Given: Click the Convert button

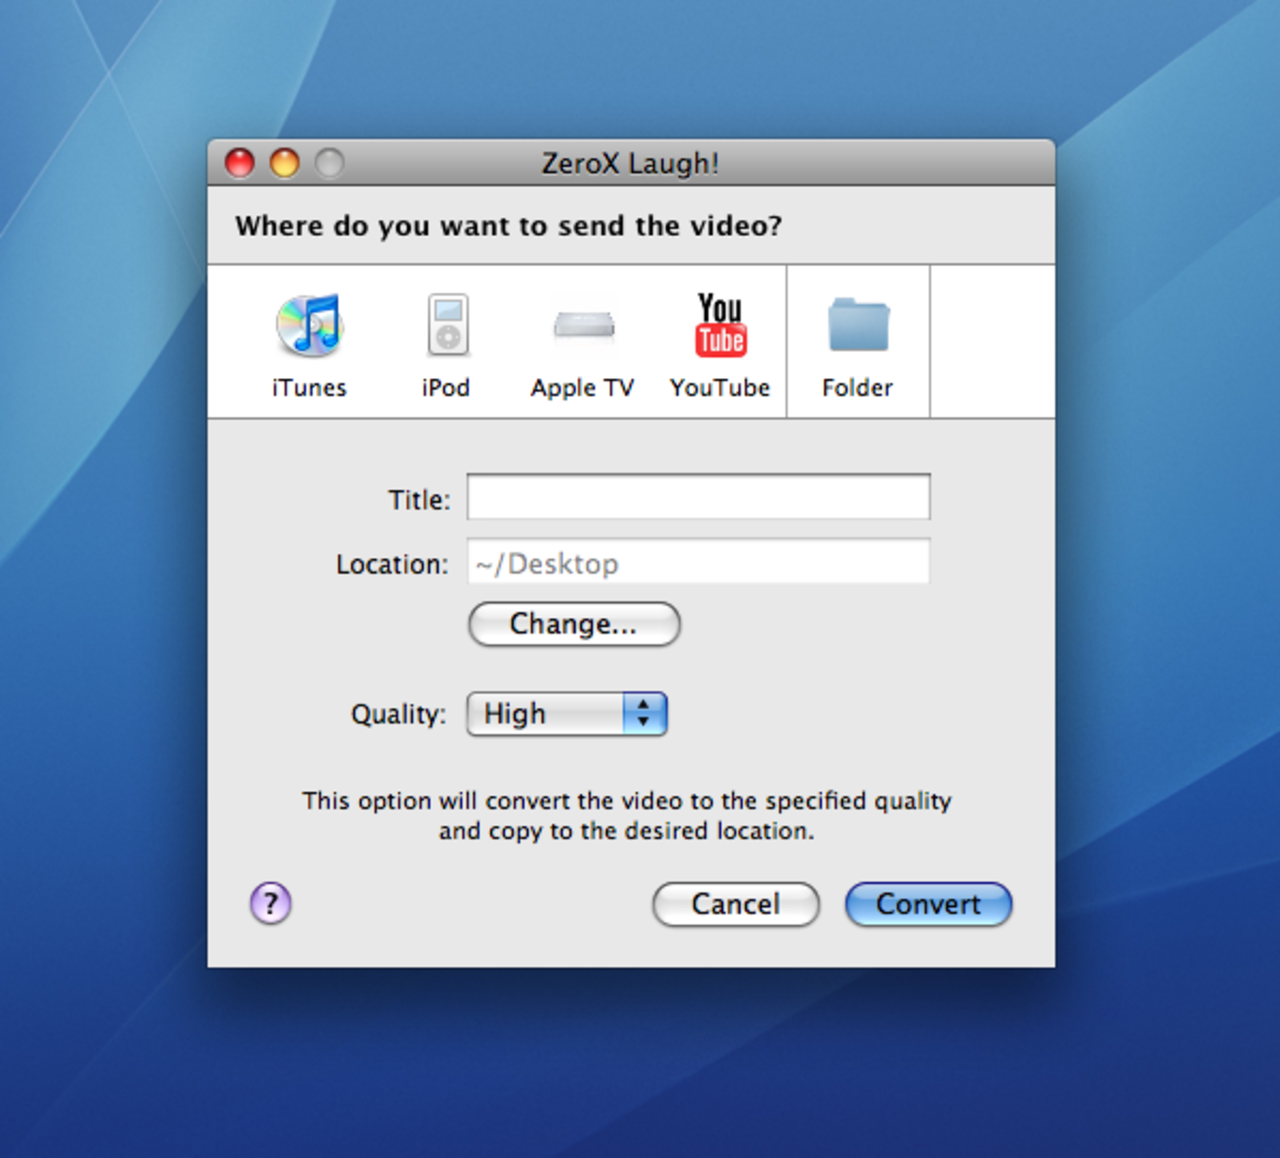Looking at the screenshot, I should click(x=928, y=904).
